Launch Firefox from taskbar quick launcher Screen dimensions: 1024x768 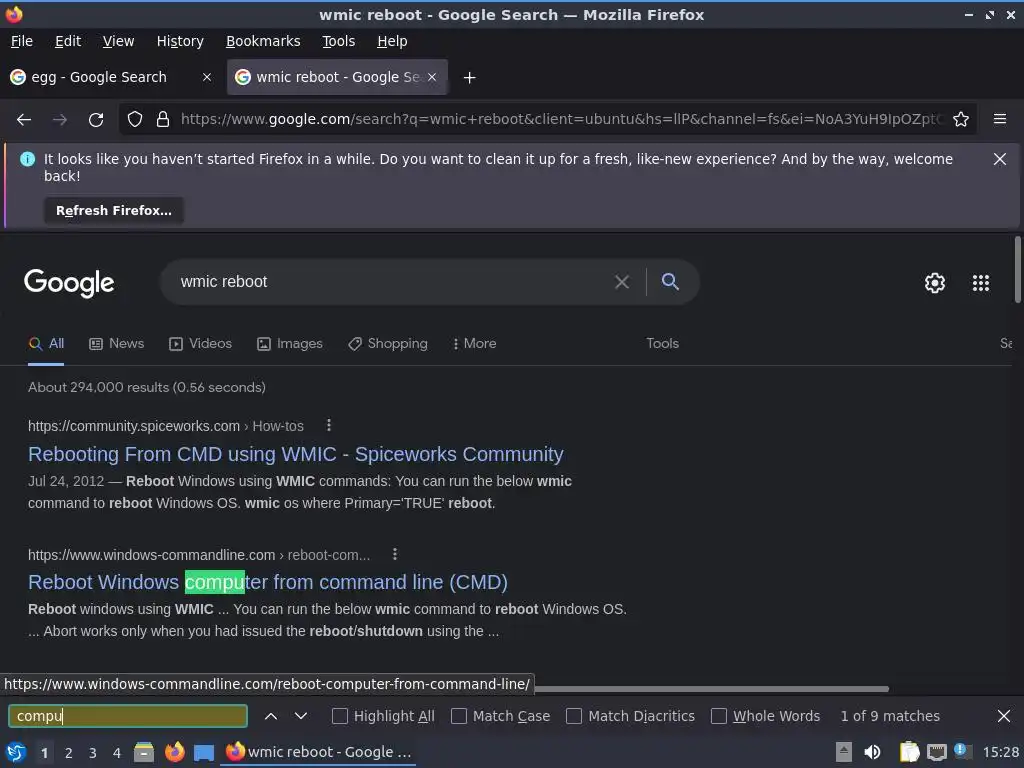click(x=174, y=752)
